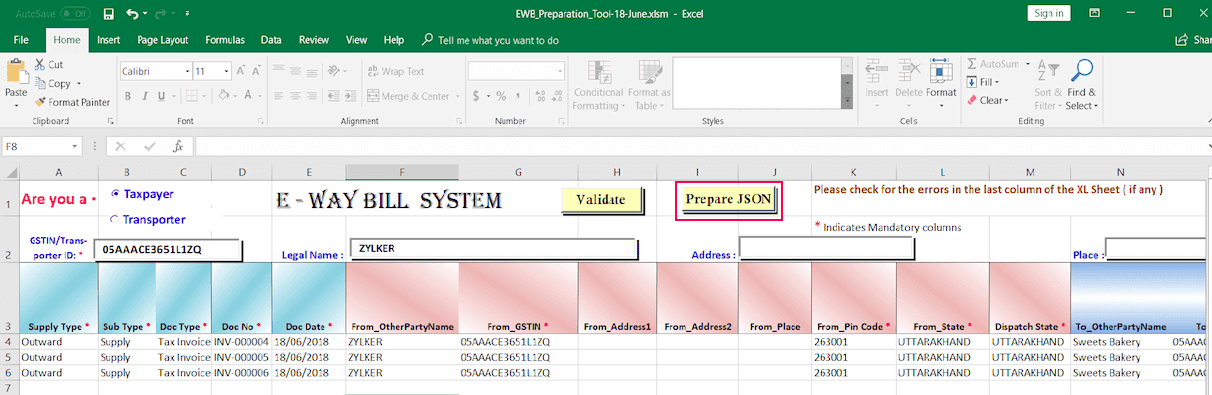The width and height of the screenshot is (1212, 395).
Task: Expand the Copy dropdown arrow
Action: click(x=80, y=84)
